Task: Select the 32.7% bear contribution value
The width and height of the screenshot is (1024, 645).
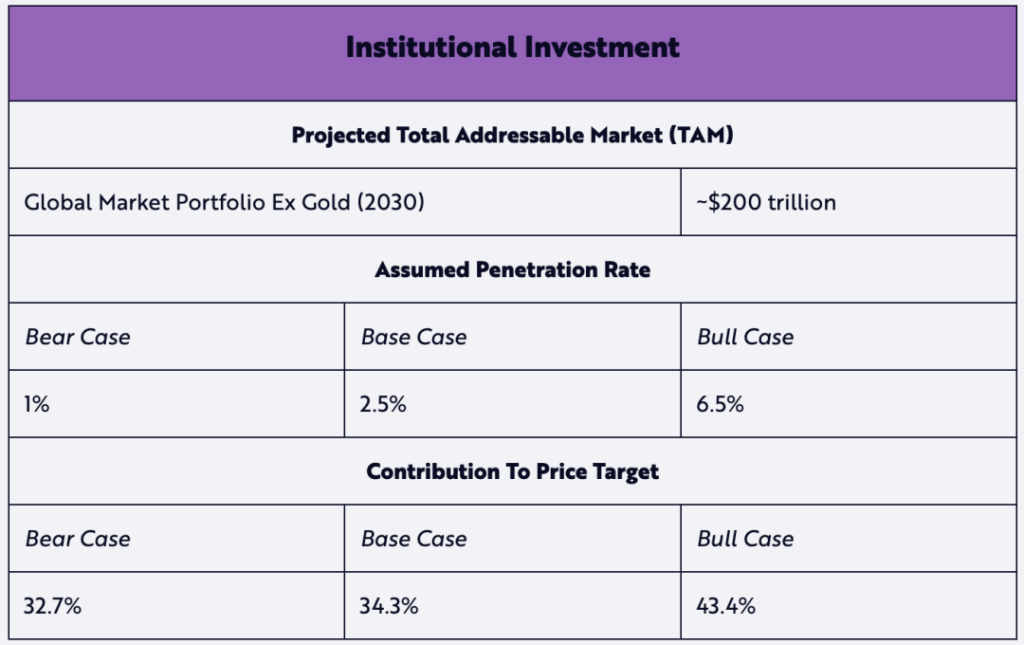Action: click(x=53, y=605)
